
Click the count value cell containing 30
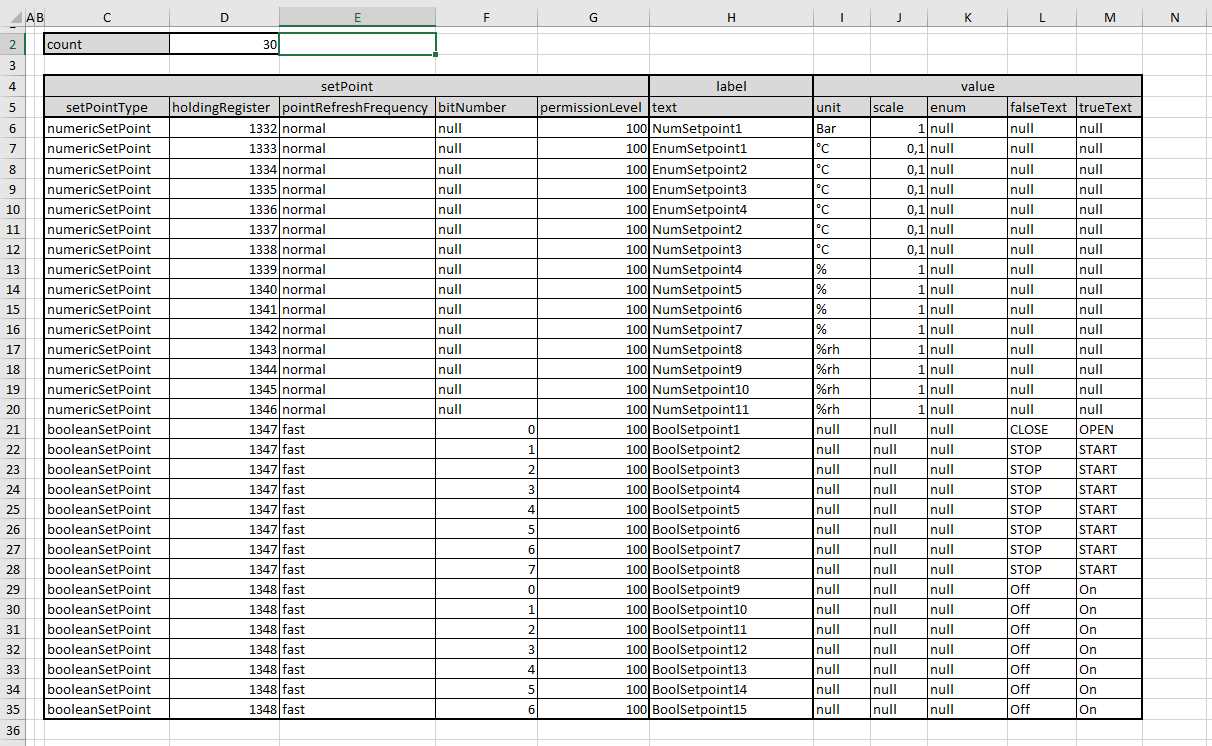(224, 44)
